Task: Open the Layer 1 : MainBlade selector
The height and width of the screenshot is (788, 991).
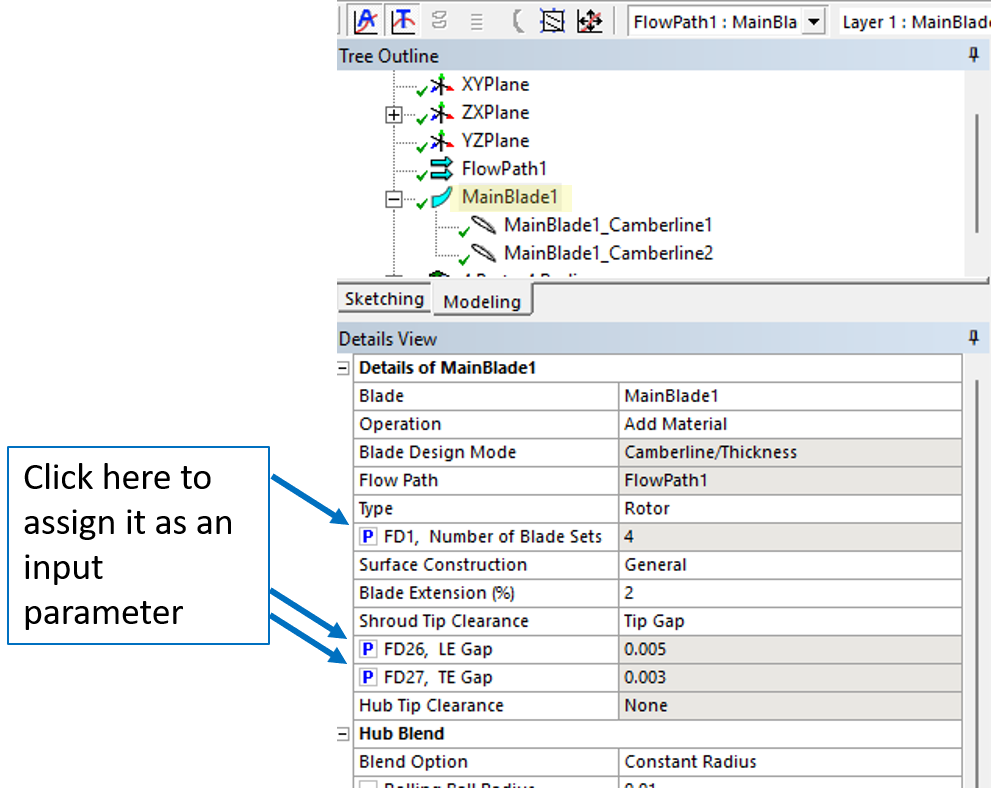Action: 914,22
